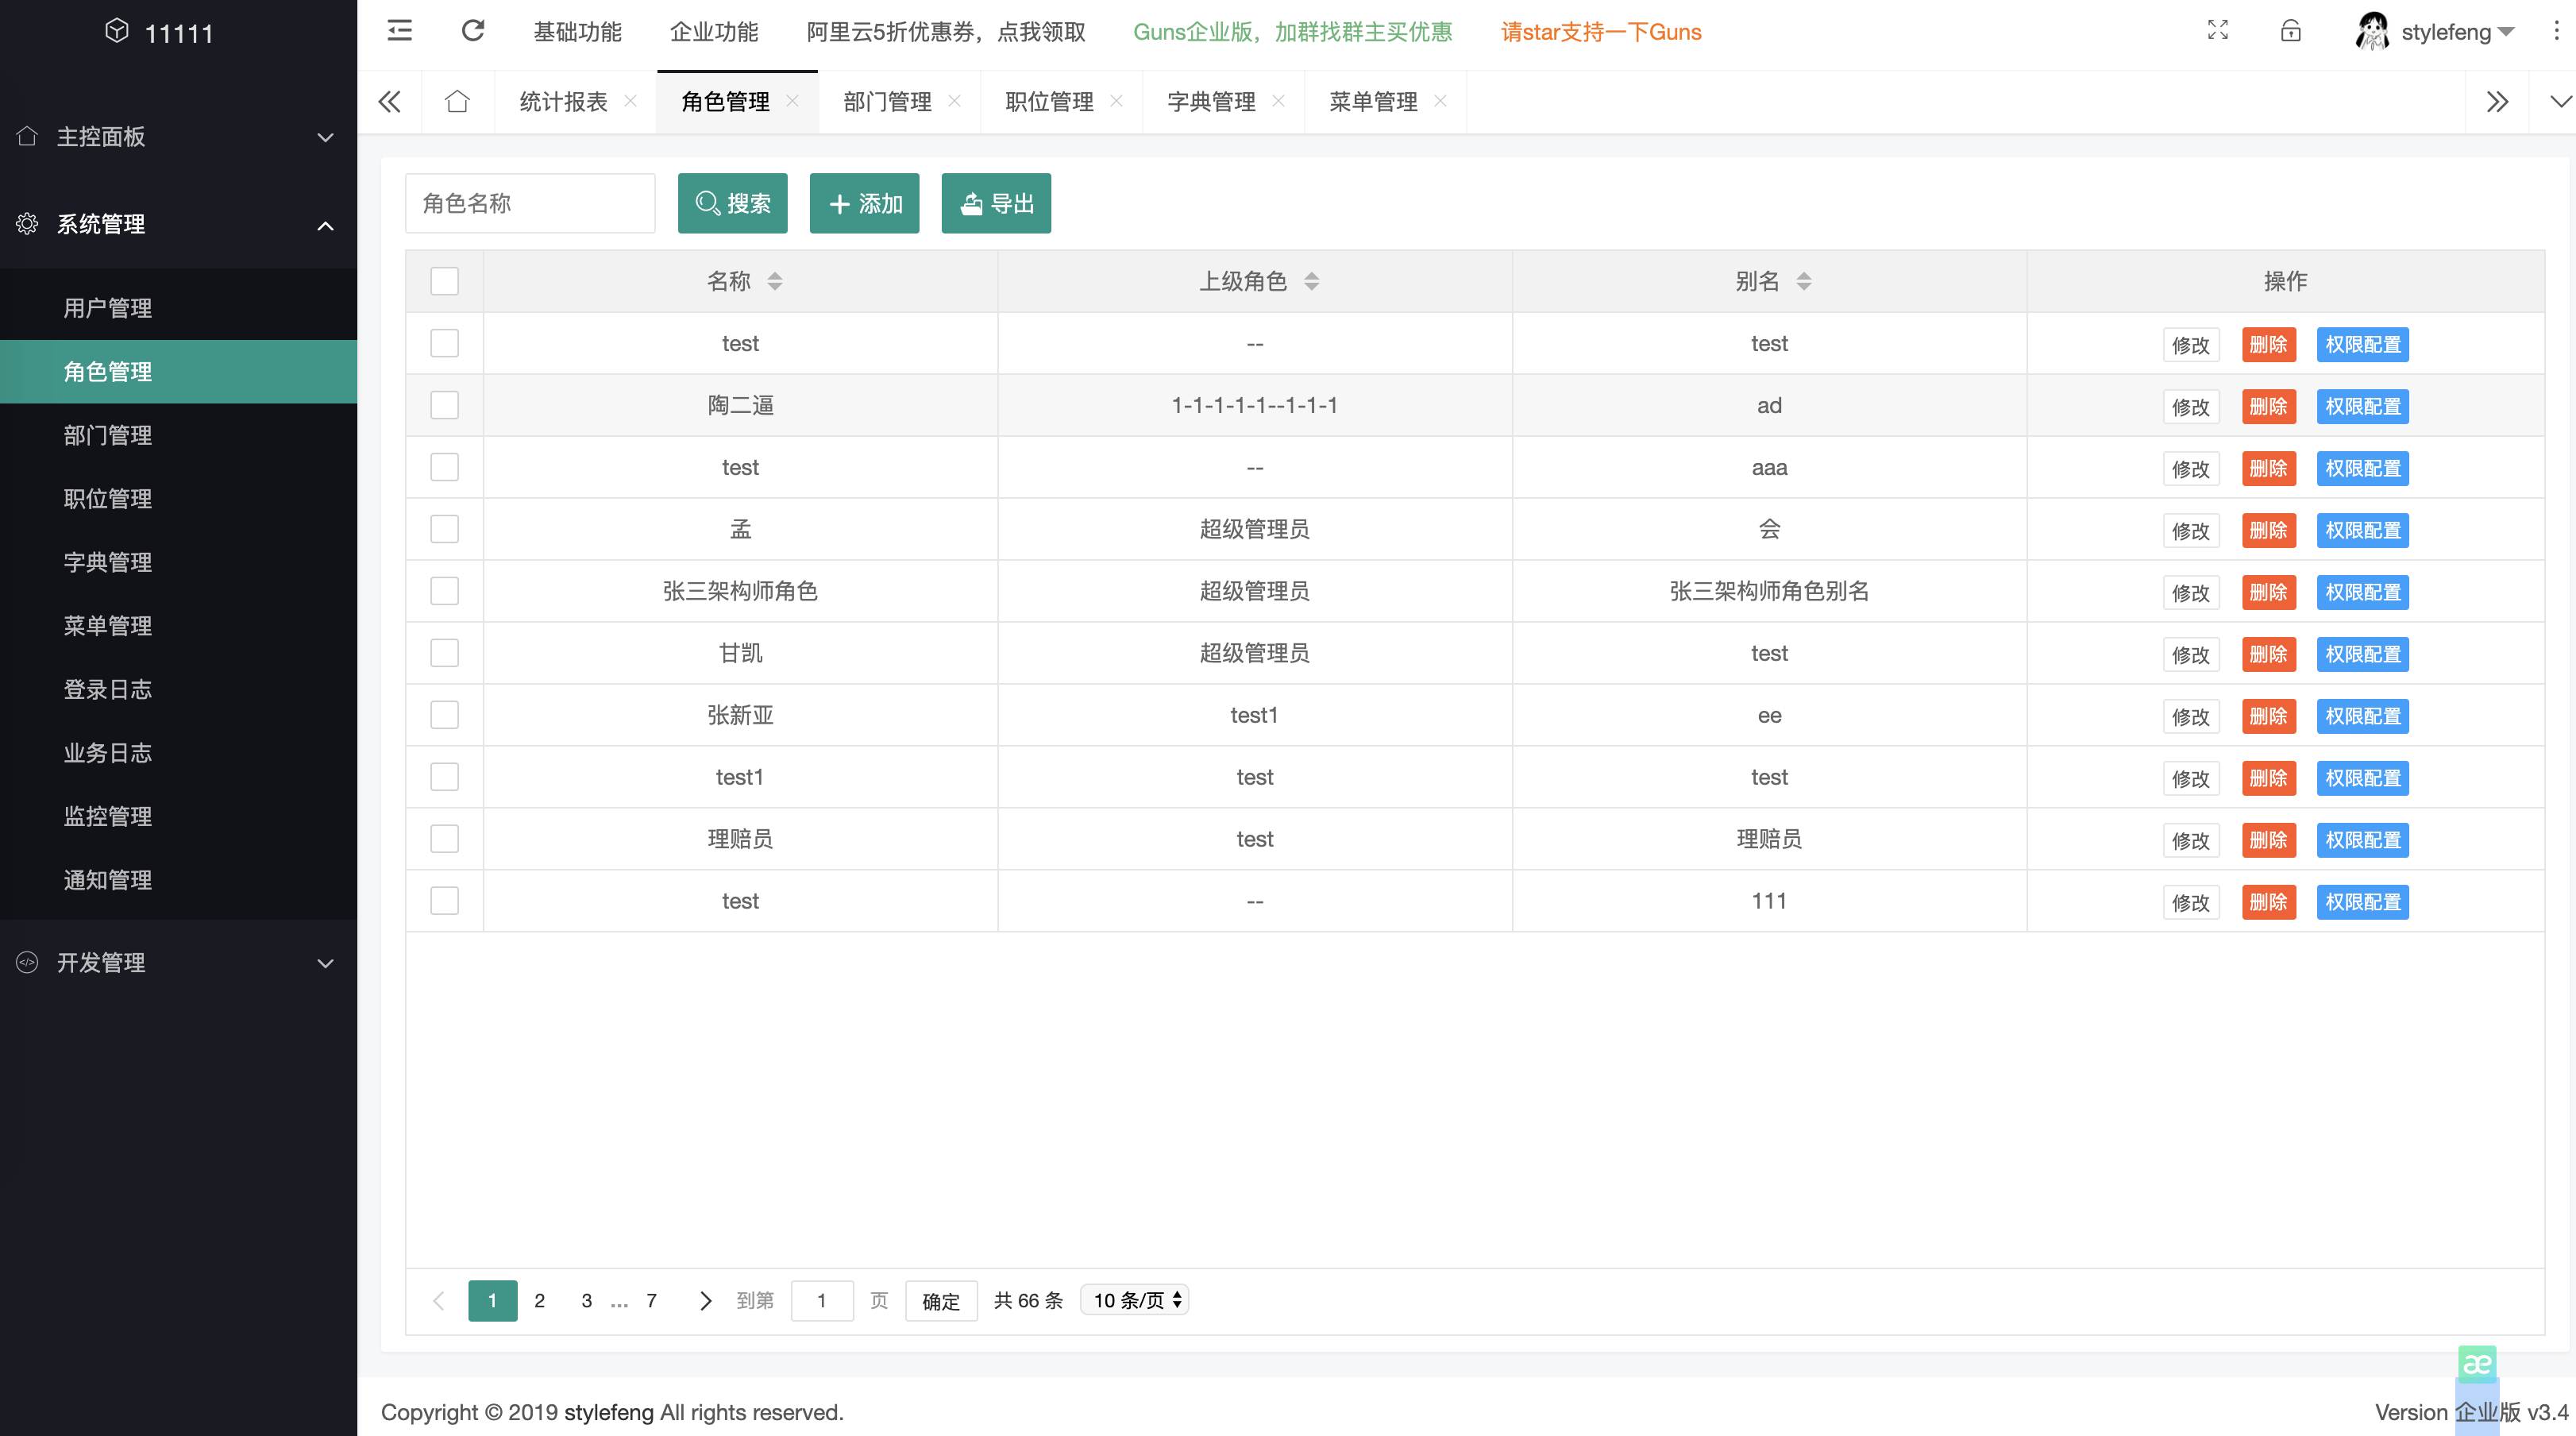Image resolution: width=2576 pixels, height=1436 pixels.
Task: Open 用户管理 in the sidebar
Action: pos(108,308)
